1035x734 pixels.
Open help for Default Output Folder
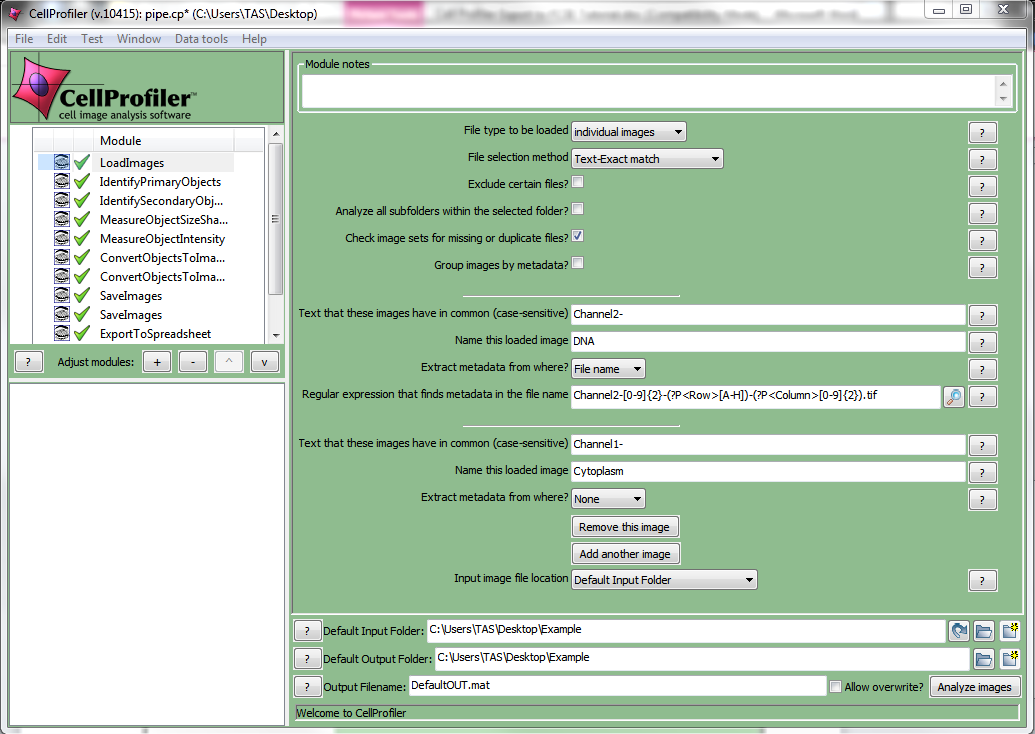307,659
